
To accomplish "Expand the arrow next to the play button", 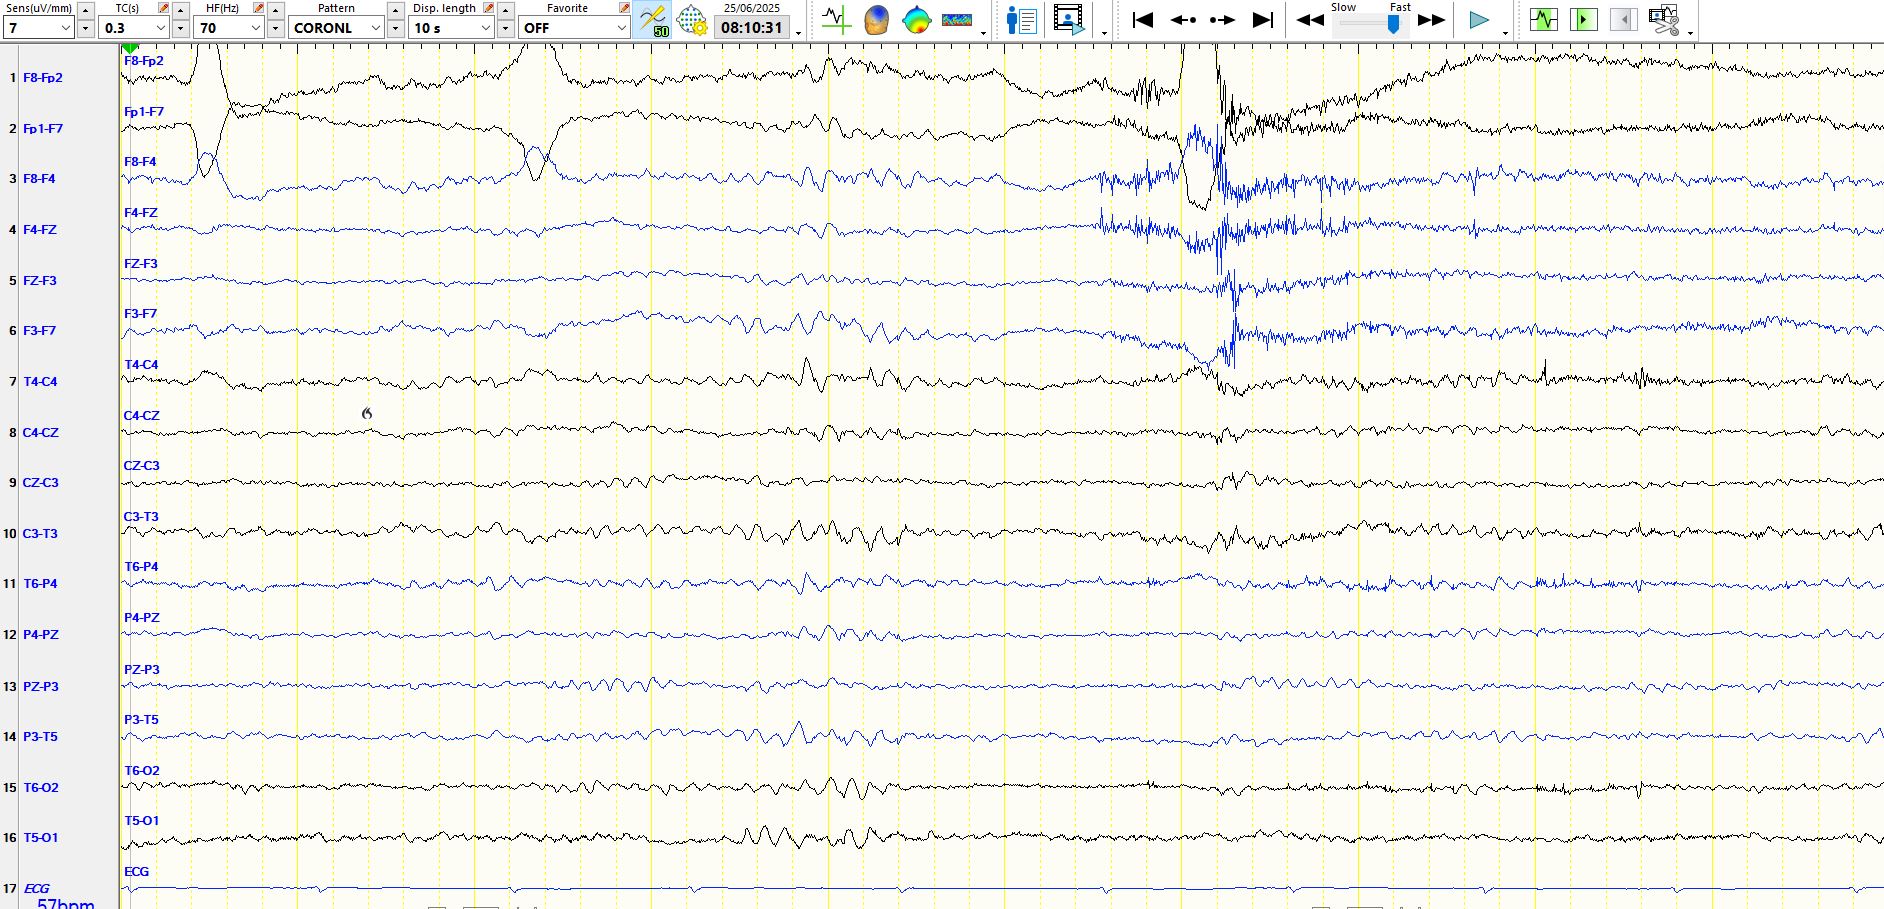I will pos(1505,33).
